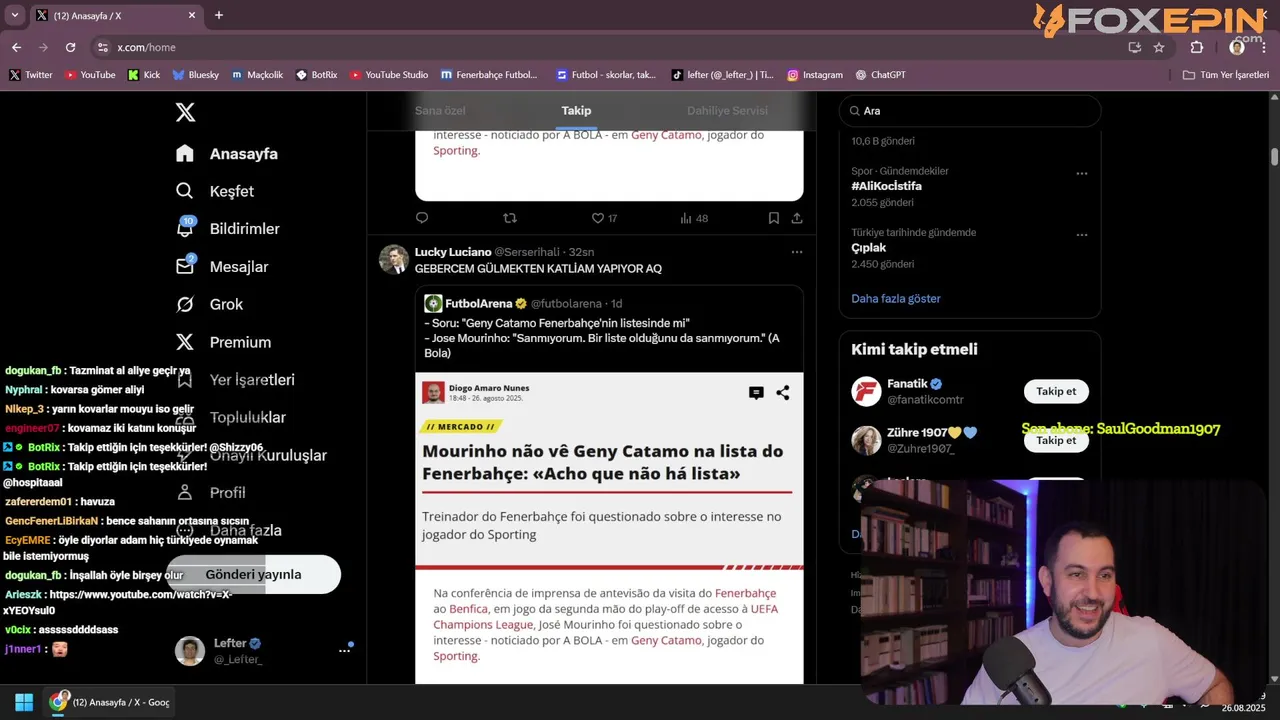This screenshot has height=720, width=1280.
Task: Click comment icon in article image
Action: click(x=756, y=393)
